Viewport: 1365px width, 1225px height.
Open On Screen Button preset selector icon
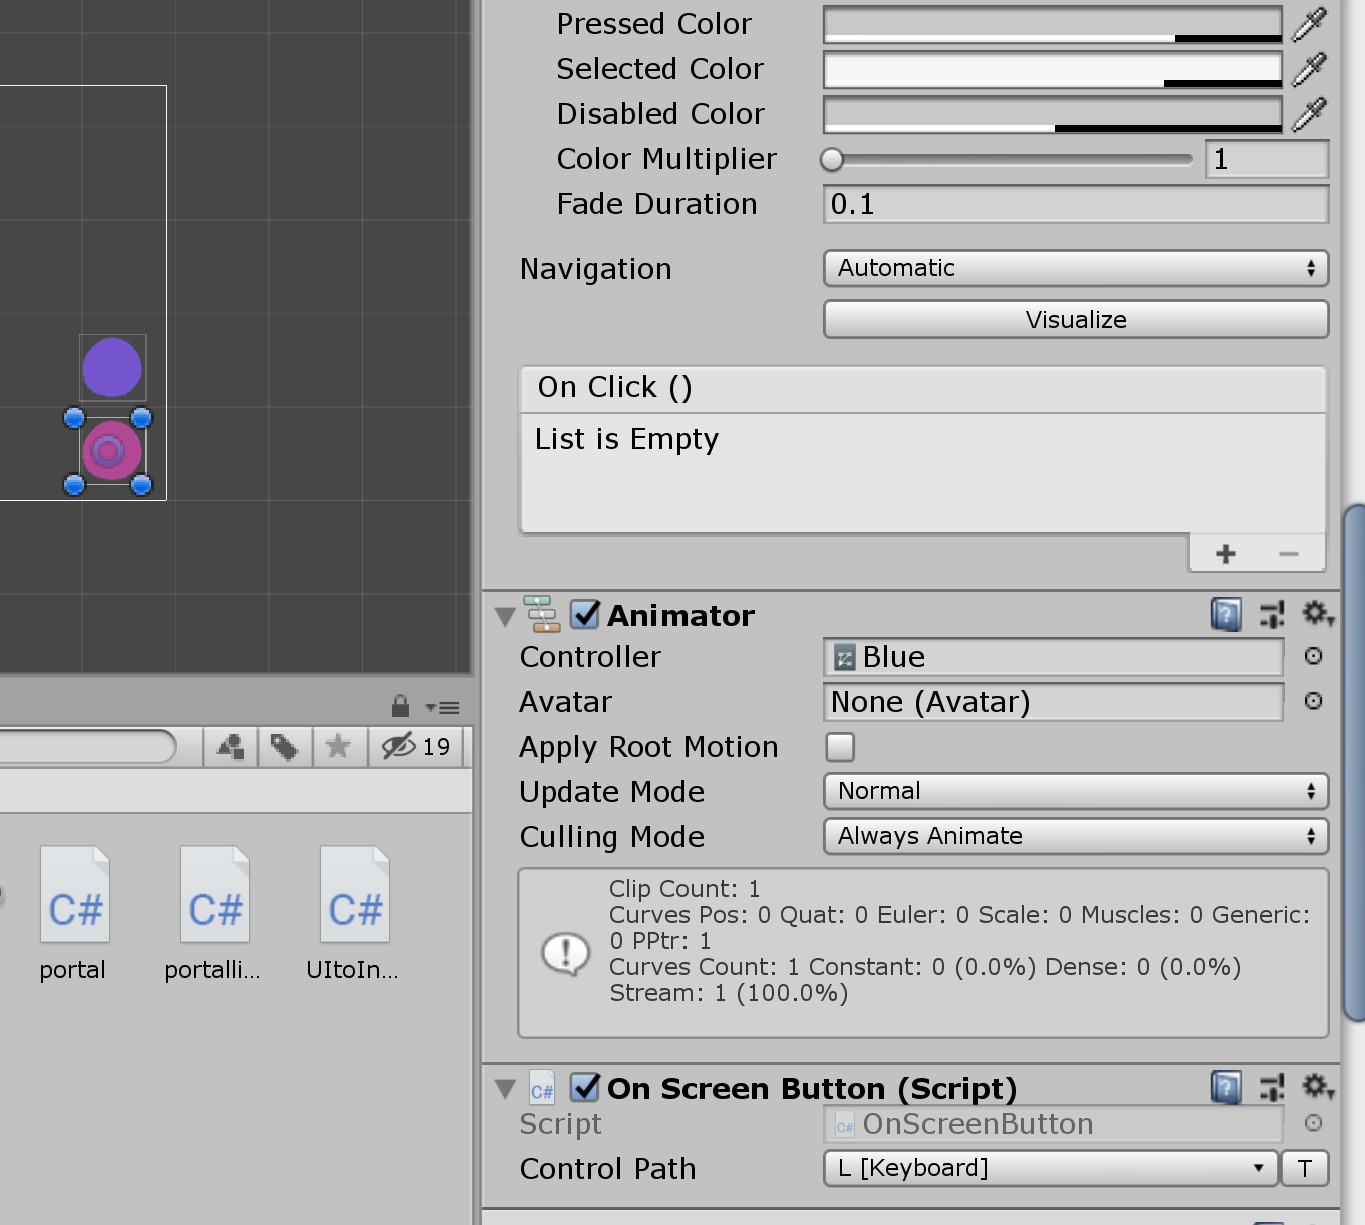pos(1272,1087)
